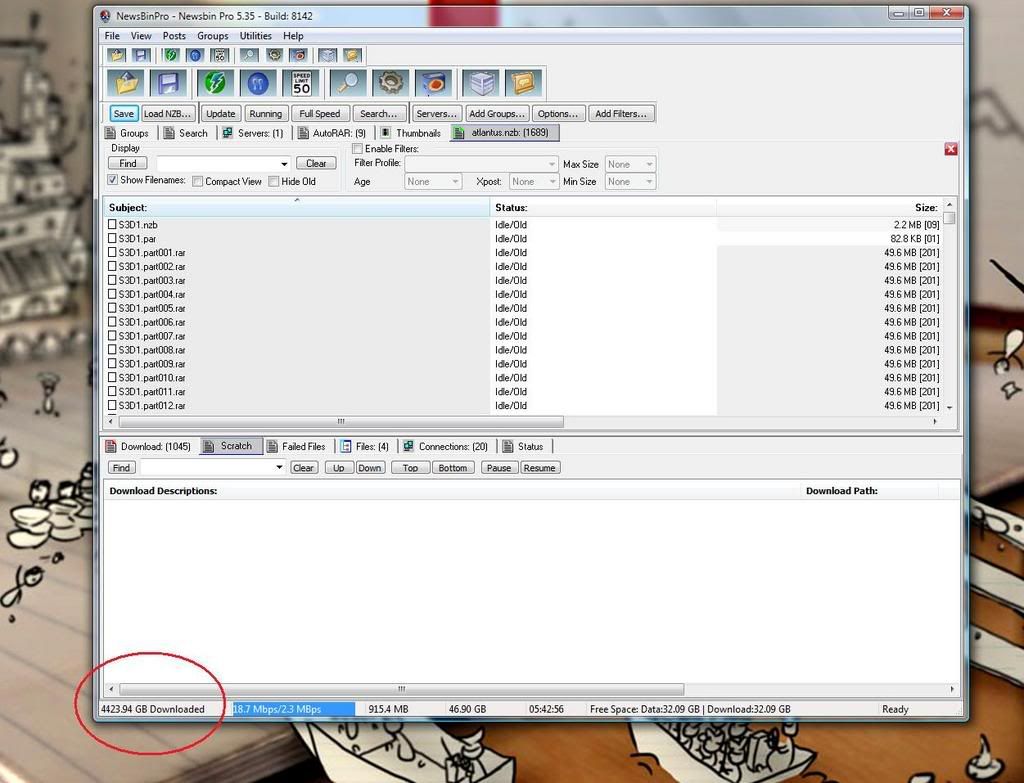Click the large blue pause icon
Image resolution: width=1024 pixels, height=783 pixels.
(258, 84)
